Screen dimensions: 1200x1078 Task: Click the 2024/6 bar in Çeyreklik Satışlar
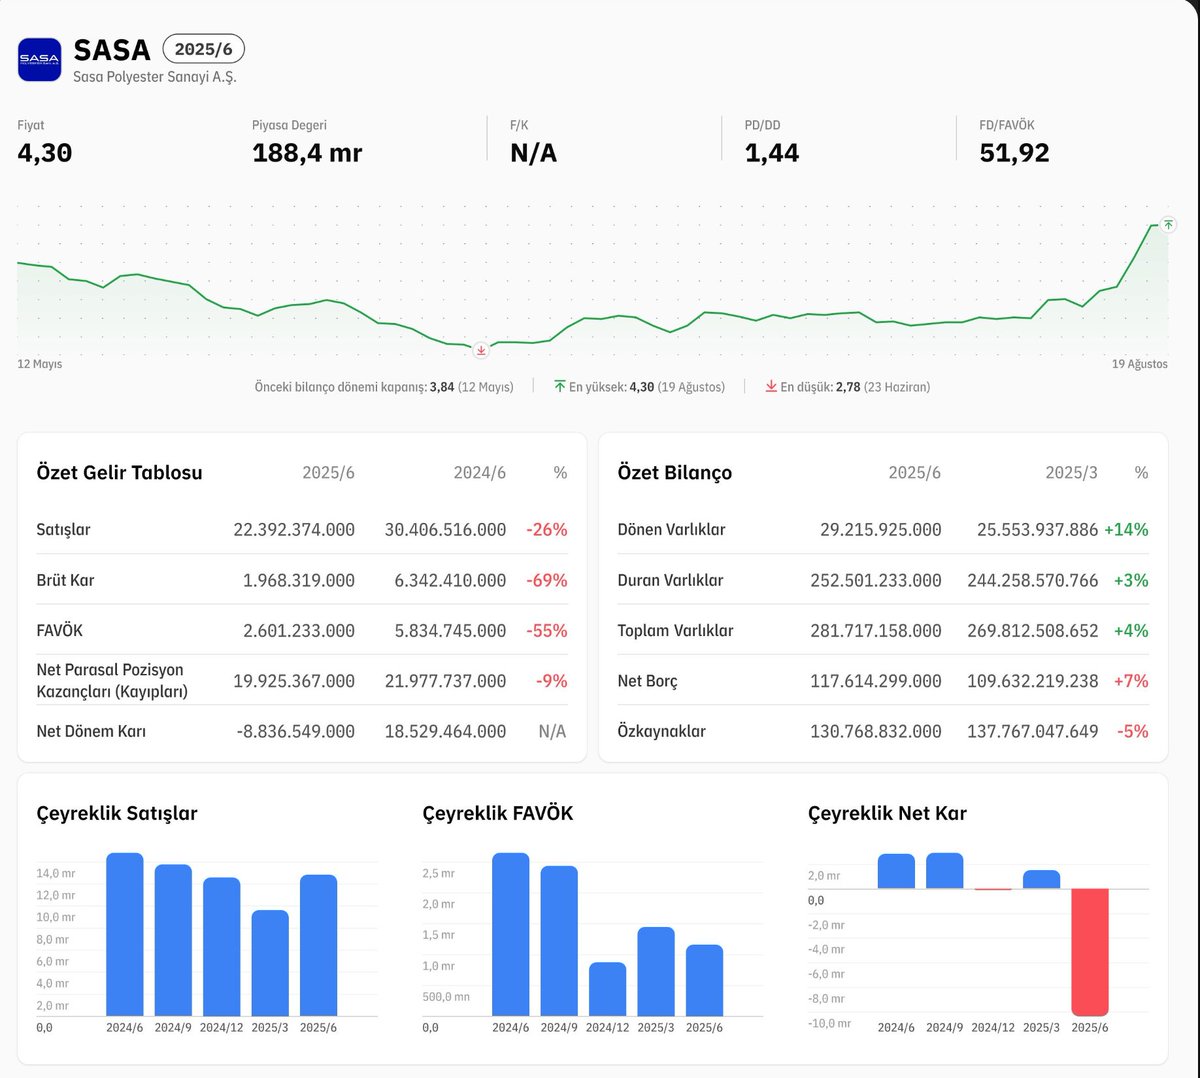click(x=125, y=934)
